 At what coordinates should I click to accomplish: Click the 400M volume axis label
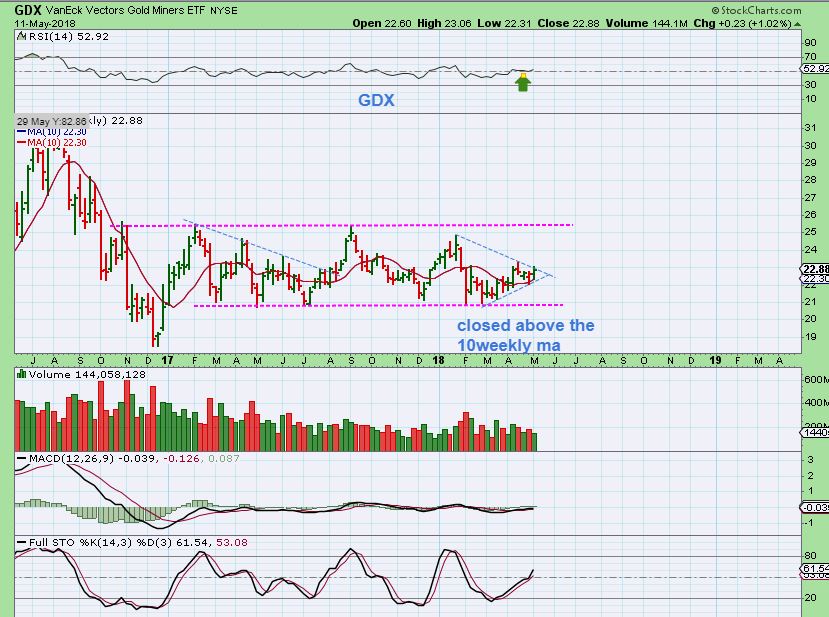pyautogui.click(x=816, y=402)
